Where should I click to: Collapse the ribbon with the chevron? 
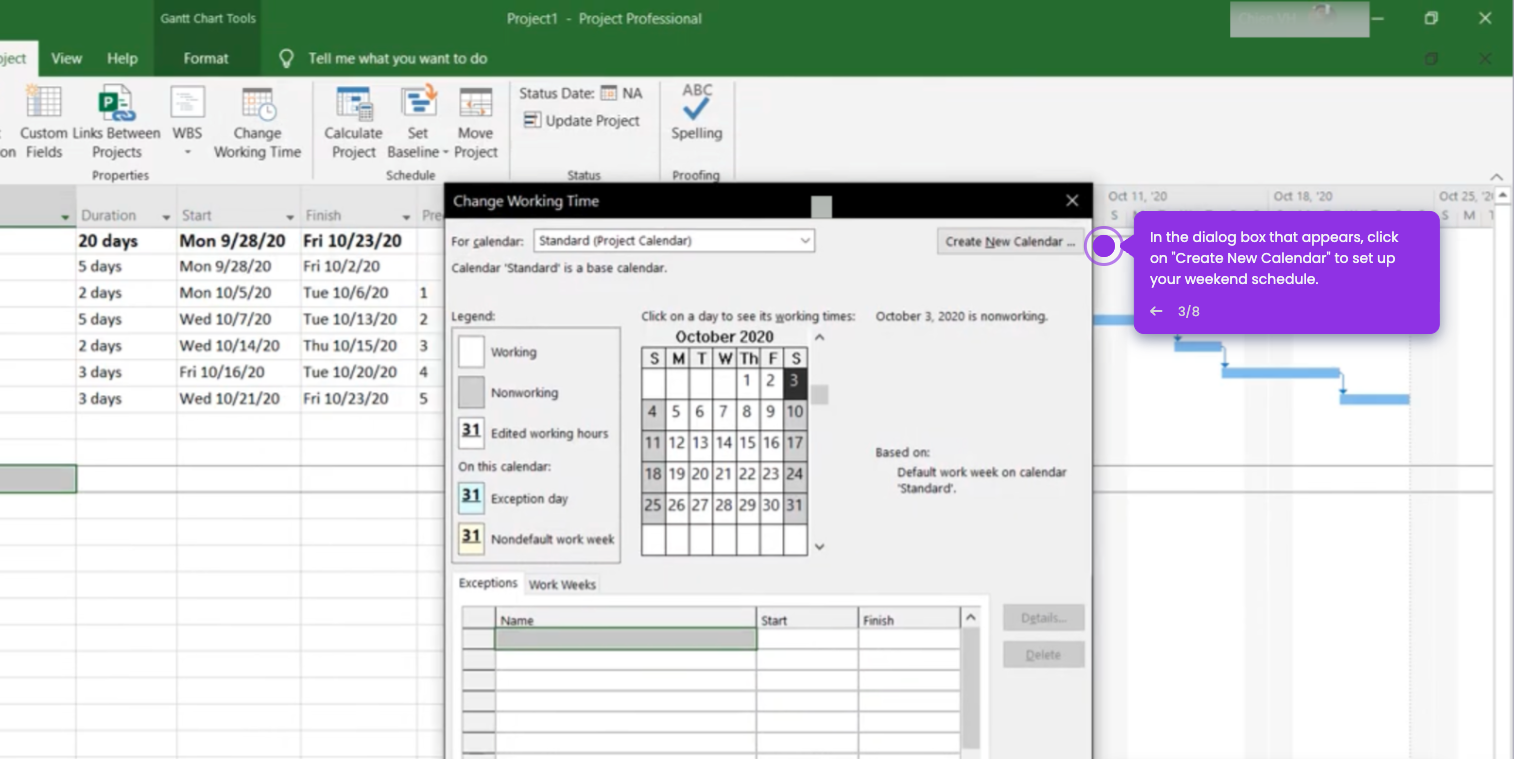click(x=1496, y=176)
